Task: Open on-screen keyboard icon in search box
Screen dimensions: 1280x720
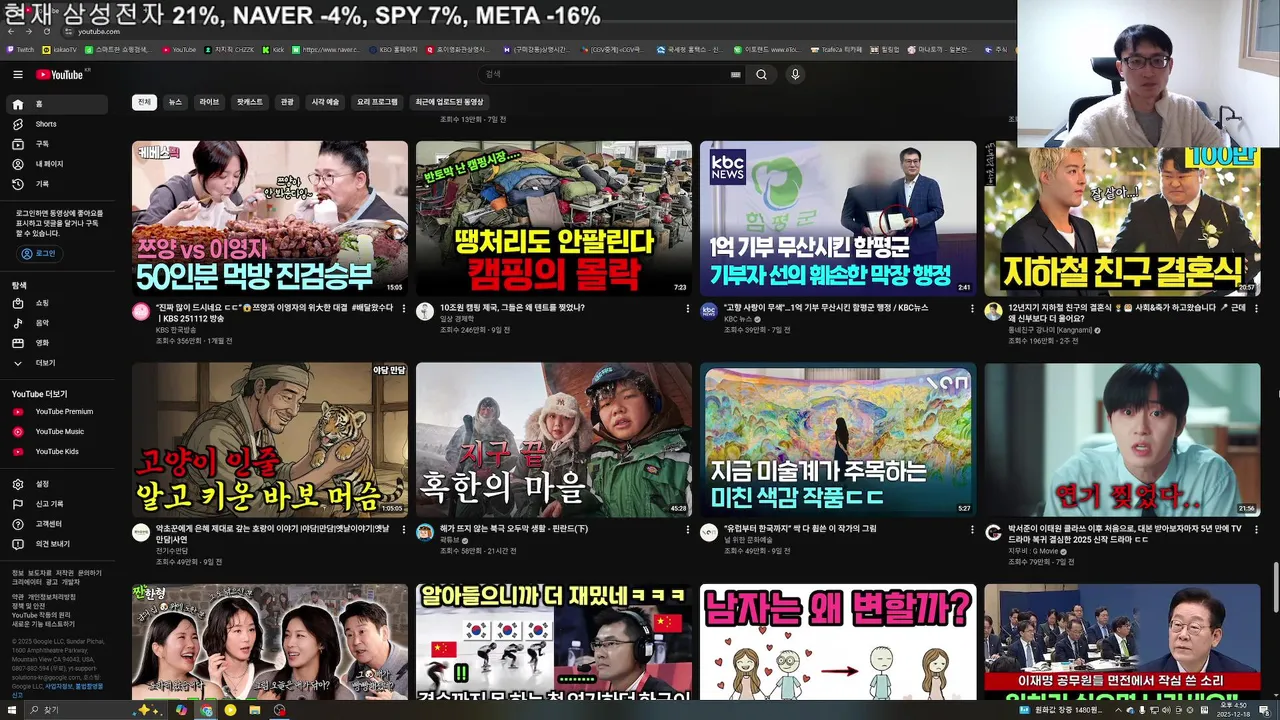Action: 736,74
